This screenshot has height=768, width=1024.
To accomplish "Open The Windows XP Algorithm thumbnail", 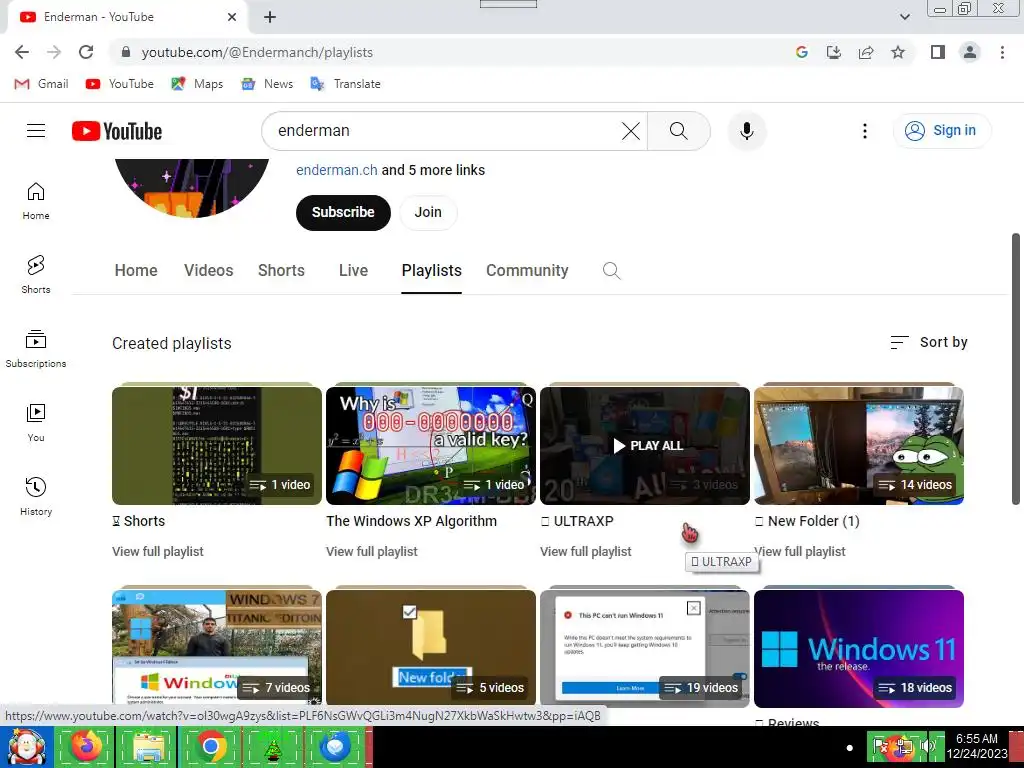I will point(431,445).
